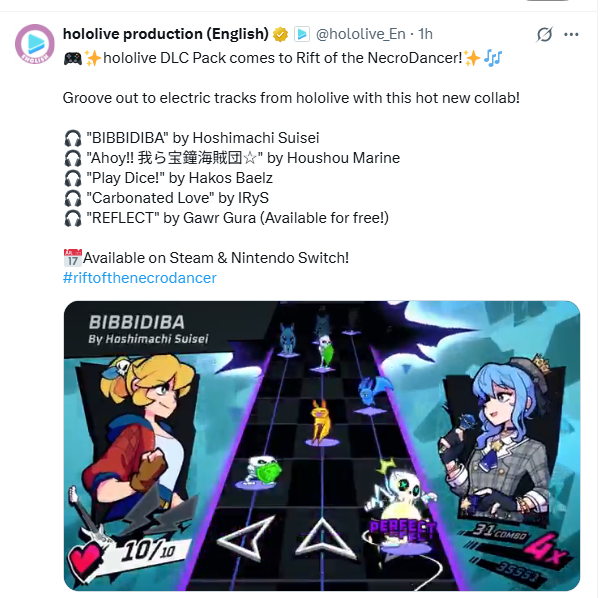Click the Grok explain post icon
Screen dimensions: 612x598
pos(544,34)
